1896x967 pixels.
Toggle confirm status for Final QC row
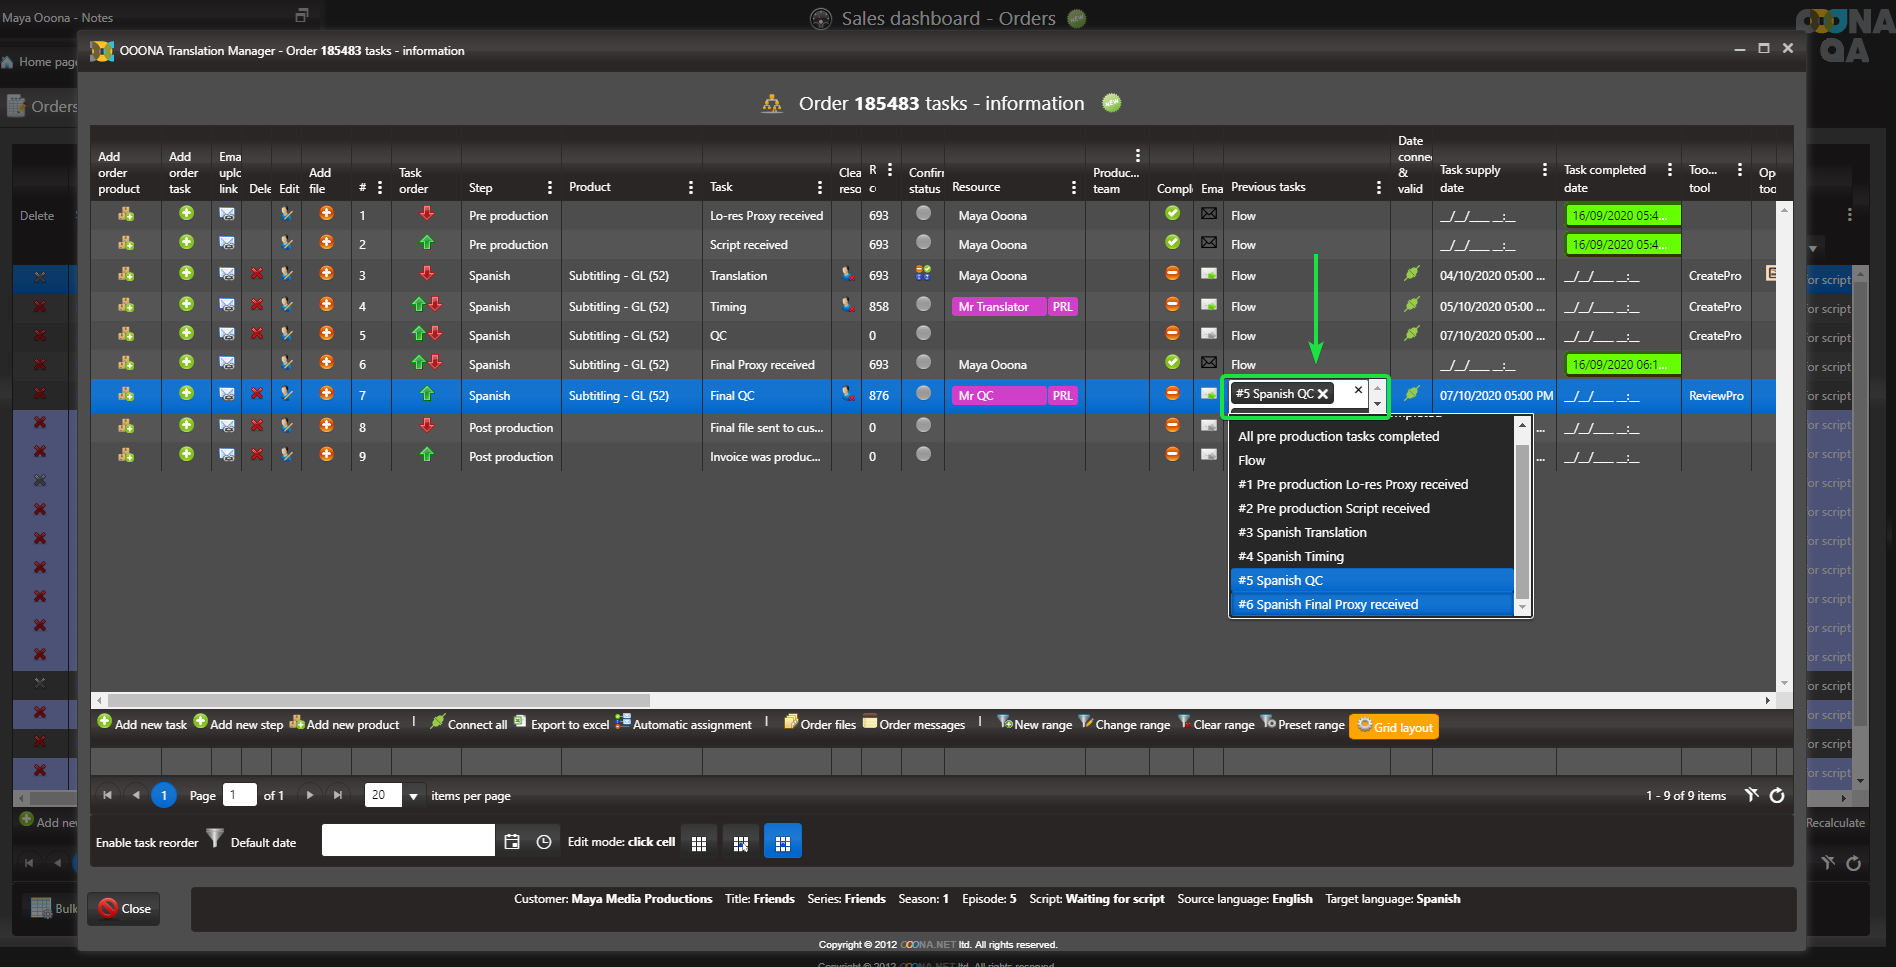click(x=923, y=394)
